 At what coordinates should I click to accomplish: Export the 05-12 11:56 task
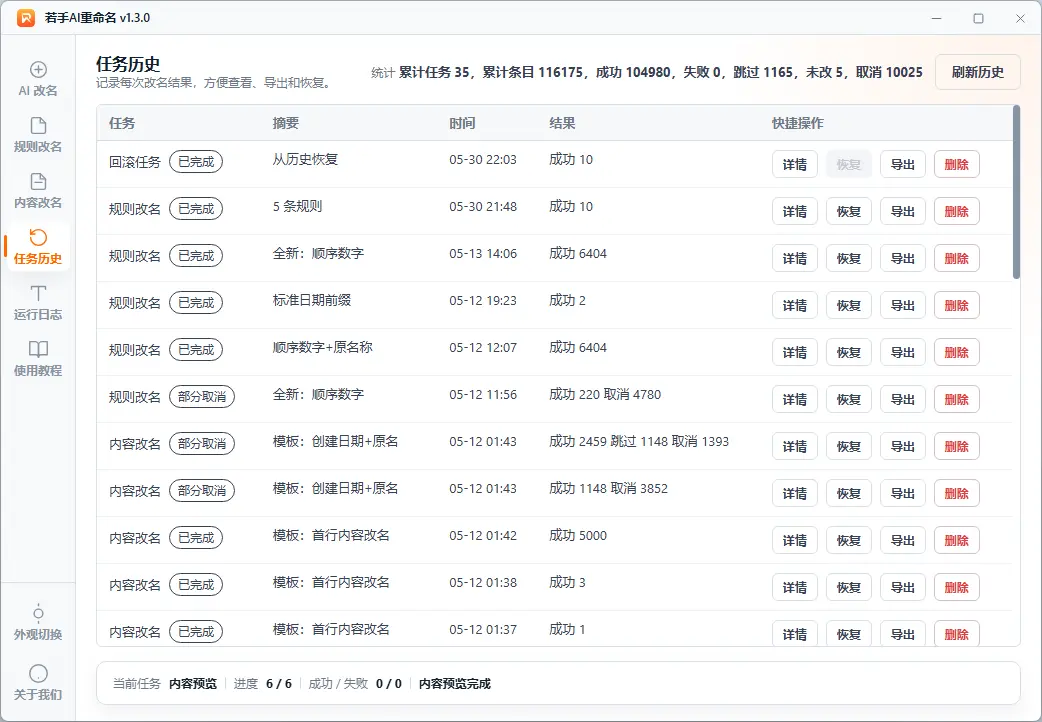[x=902, y=400]
